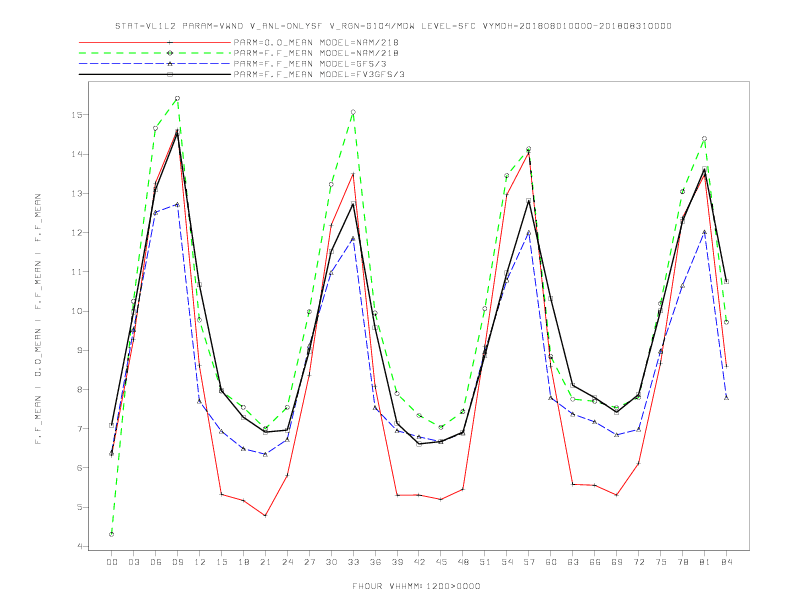Image resolution: width=792 pixels, height=612 pixels.
Task: Click y-axis tick label 5
Action: click(79, 507)
